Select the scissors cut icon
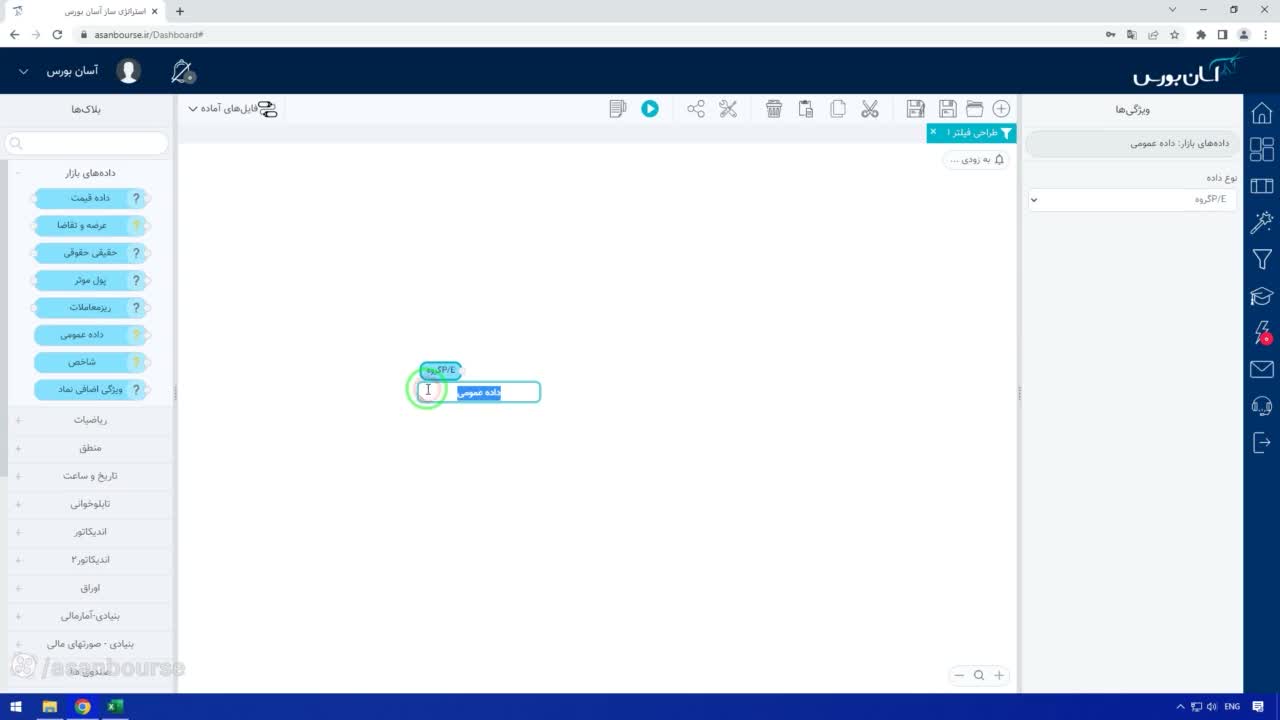The height and width of the screenshot is (720, 1280). click(870, 108)
